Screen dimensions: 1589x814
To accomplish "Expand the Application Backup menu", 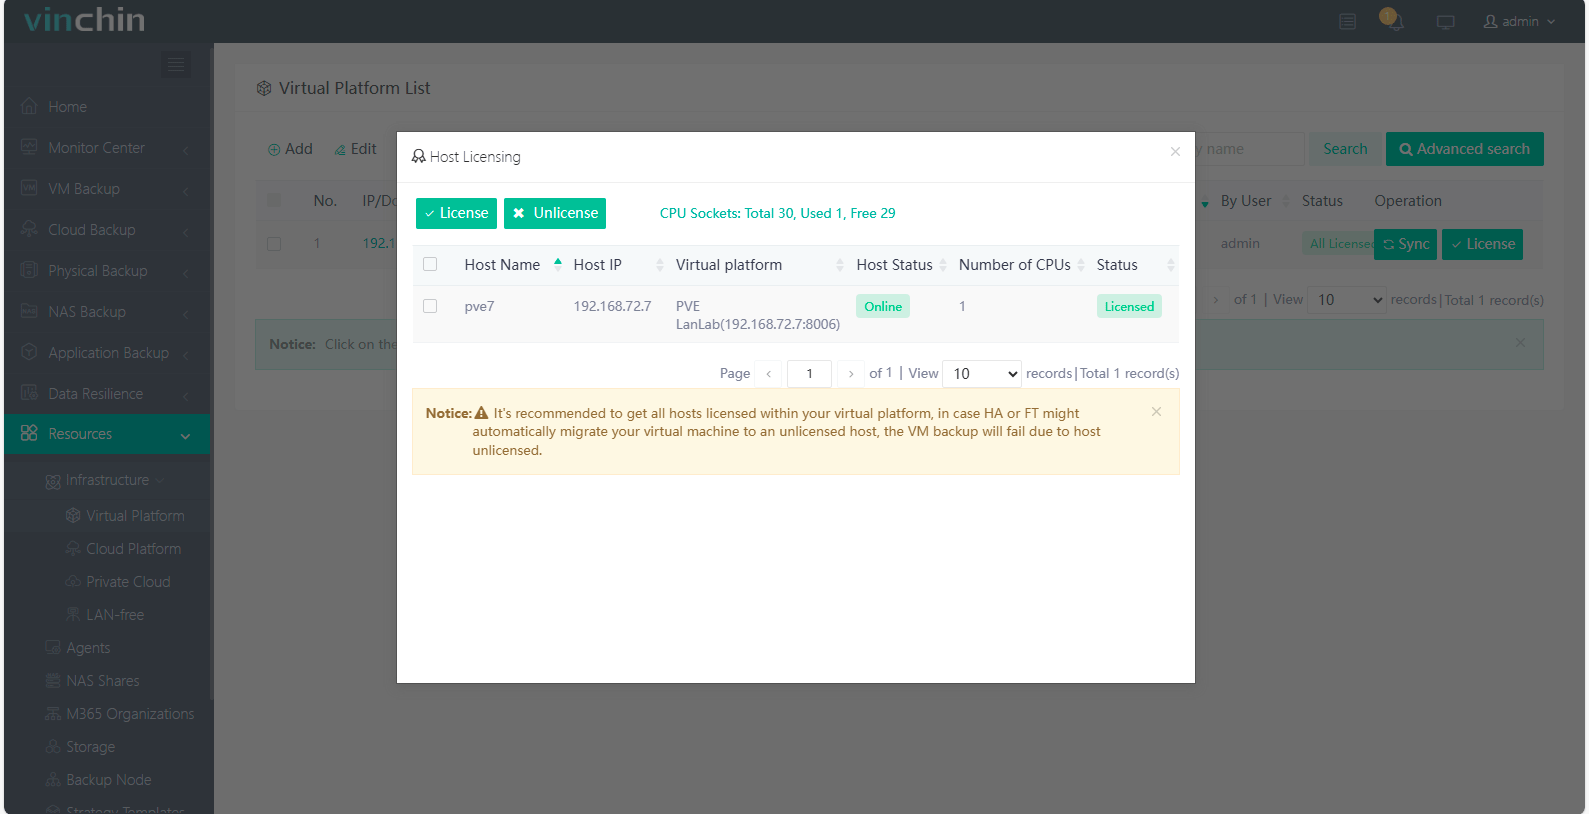I will point(107,353).
